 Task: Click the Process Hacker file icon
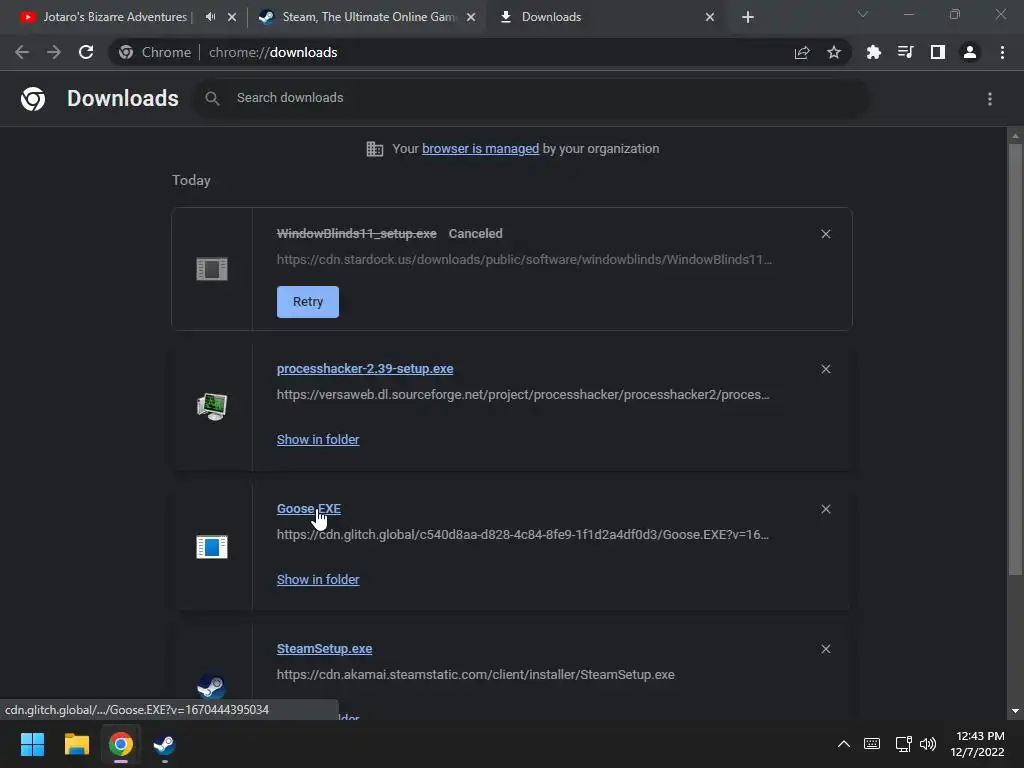(x=212, y=406)
